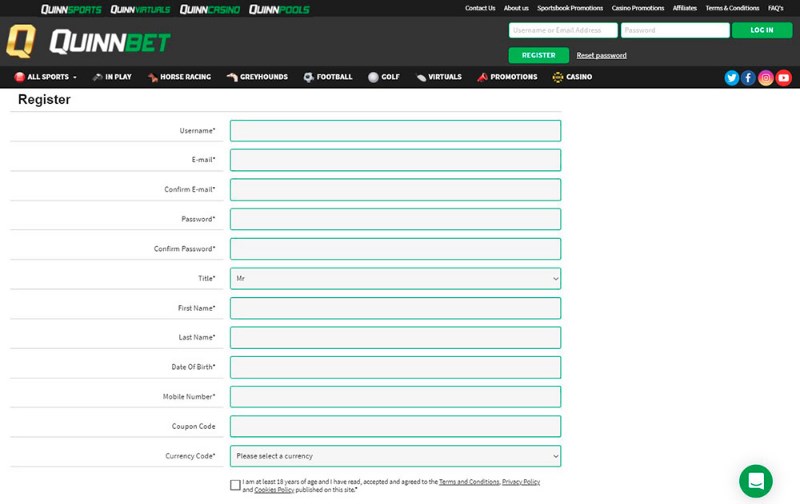Open the Casino menu item
The width and height of the screenshot is (800, 504).
(579, 77)
